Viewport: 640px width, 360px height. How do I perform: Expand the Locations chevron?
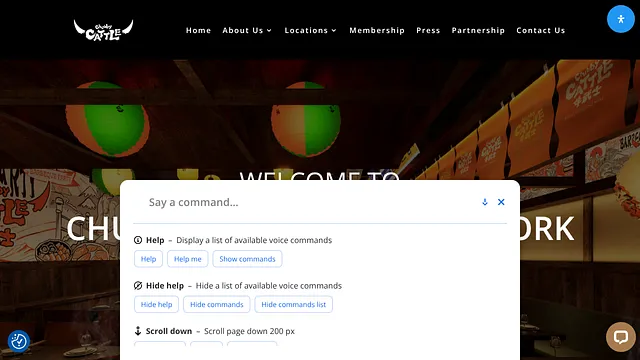tap(334, 31)
